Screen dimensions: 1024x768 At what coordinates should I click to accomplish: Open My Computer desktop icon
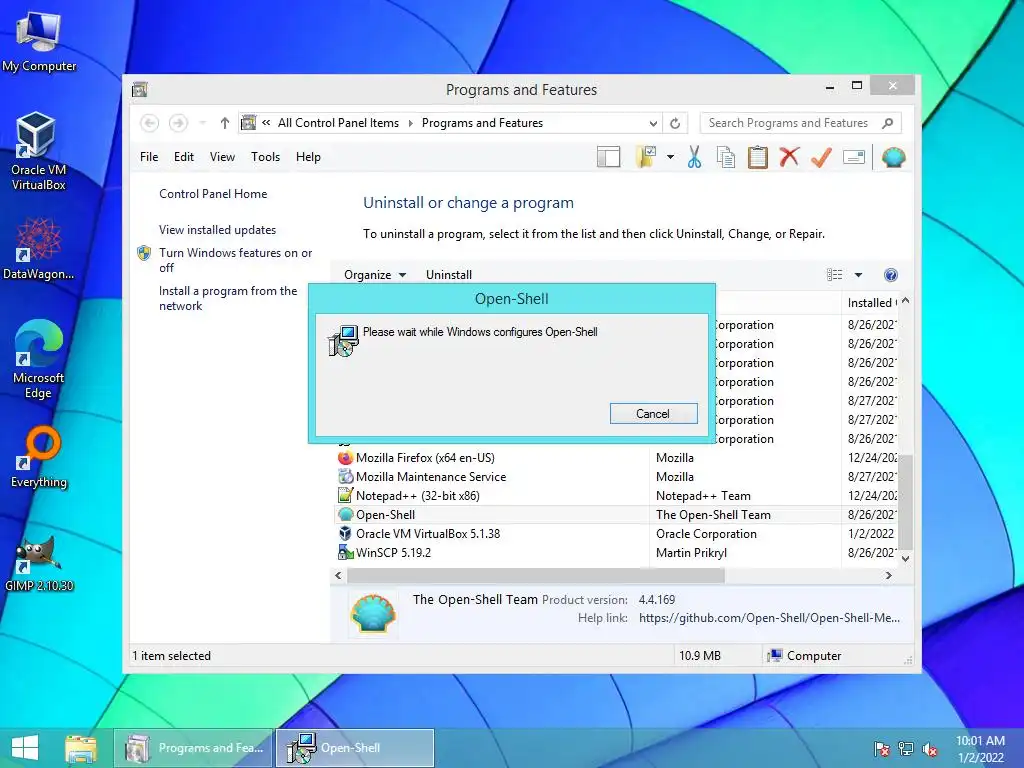(x=39, y=40)
